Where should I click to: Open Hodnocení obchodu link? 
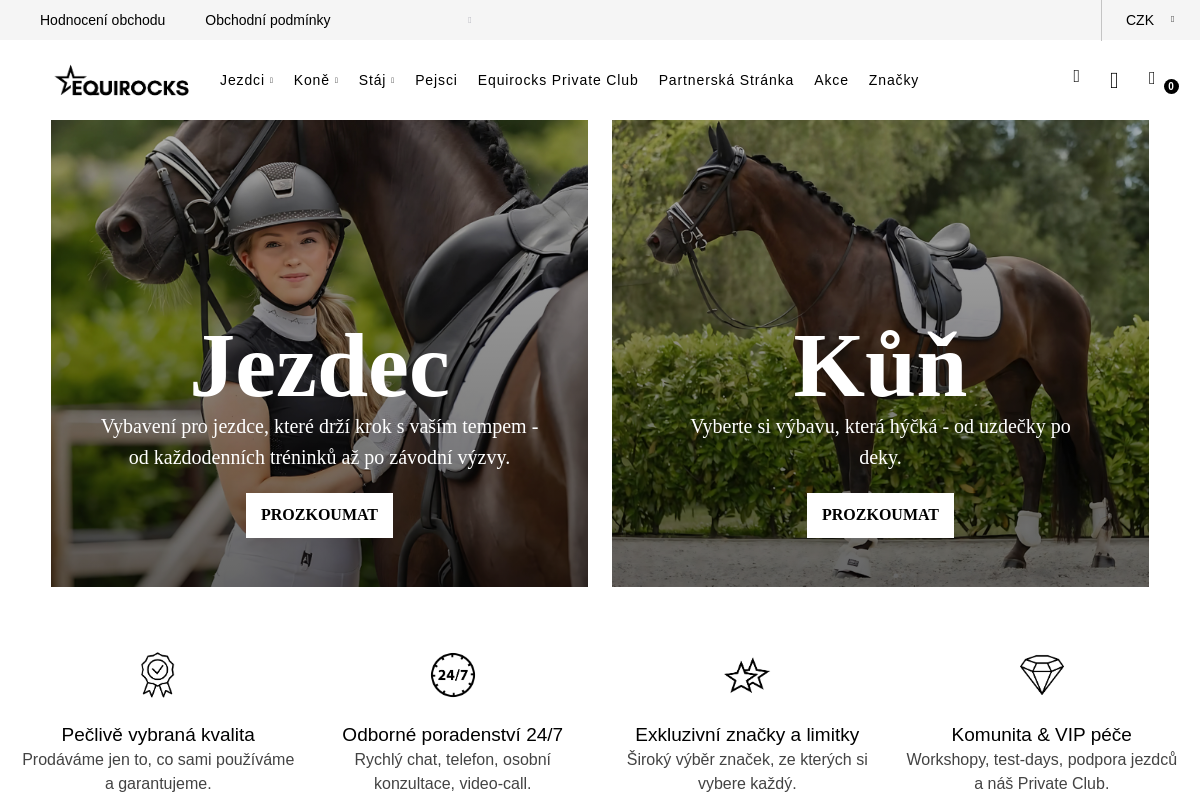point(102,20)
